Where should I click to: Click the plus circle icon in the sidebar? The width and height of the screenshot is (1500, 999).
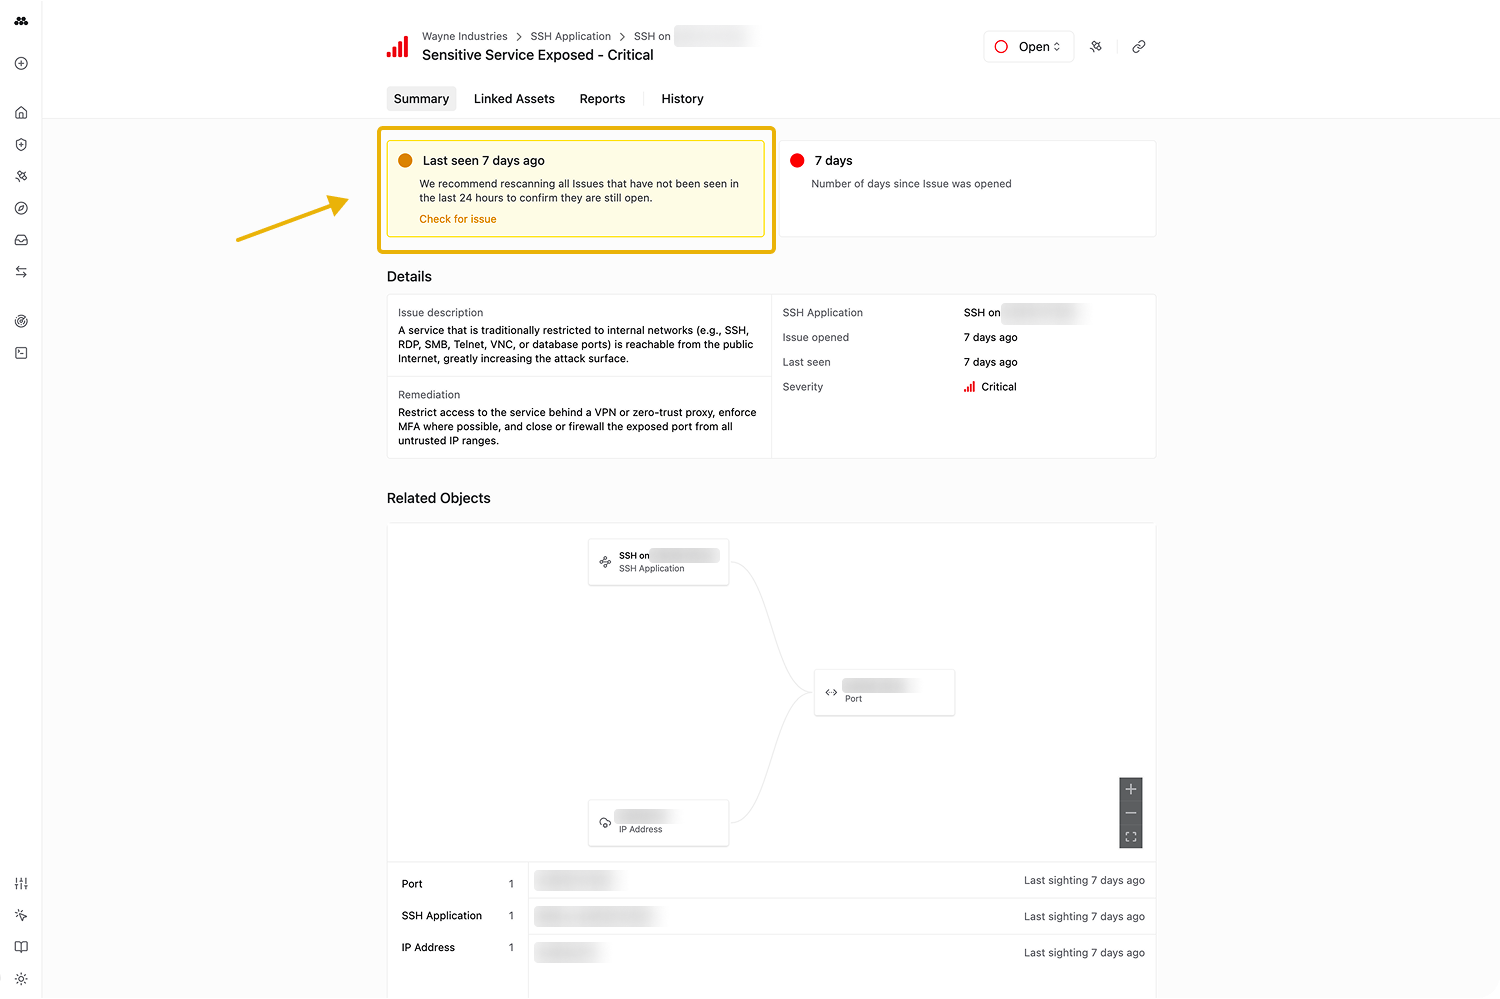click(x=21, y=64)
